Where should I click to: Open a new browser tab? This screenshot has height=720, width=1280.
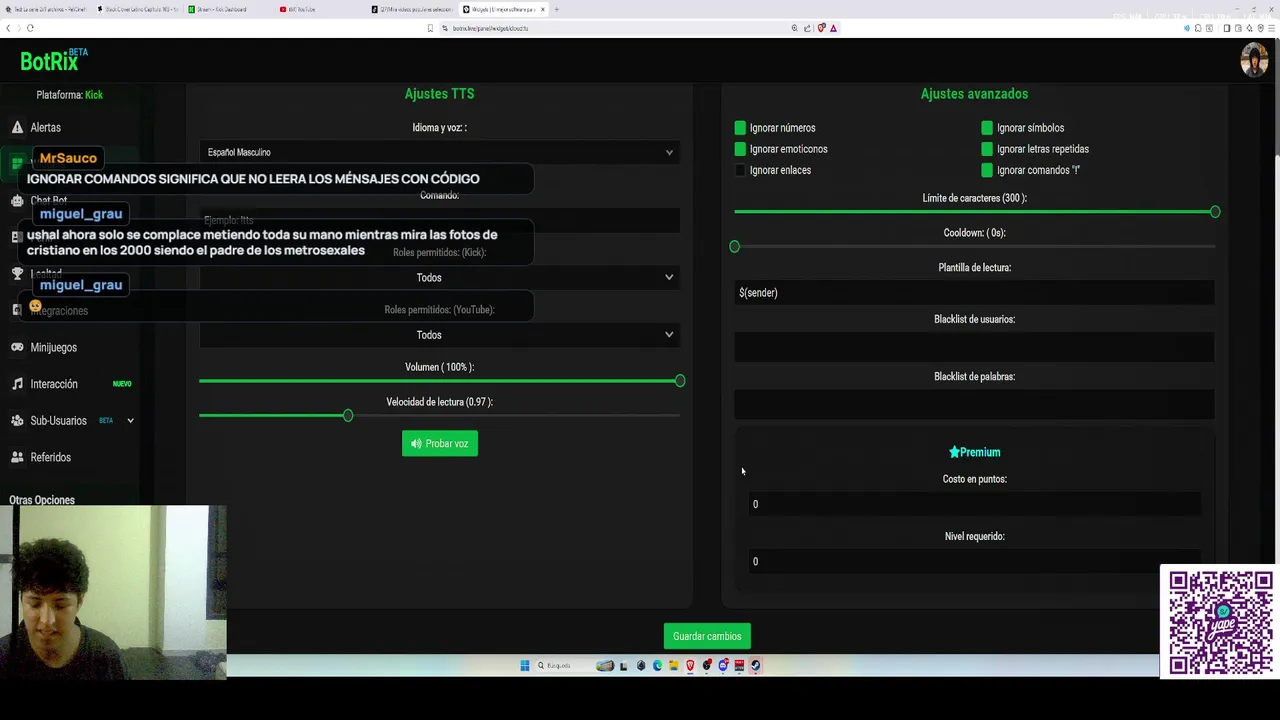pos(557,9)
